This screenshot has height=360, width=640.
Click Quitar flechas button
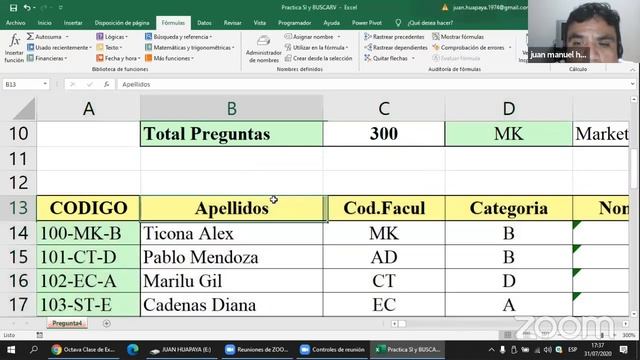pos(386,58)
